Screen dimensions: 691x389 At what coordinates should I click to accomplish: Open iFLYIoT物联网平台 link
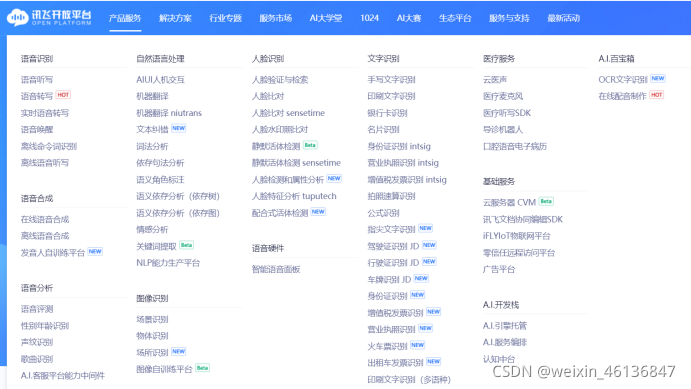516,236
